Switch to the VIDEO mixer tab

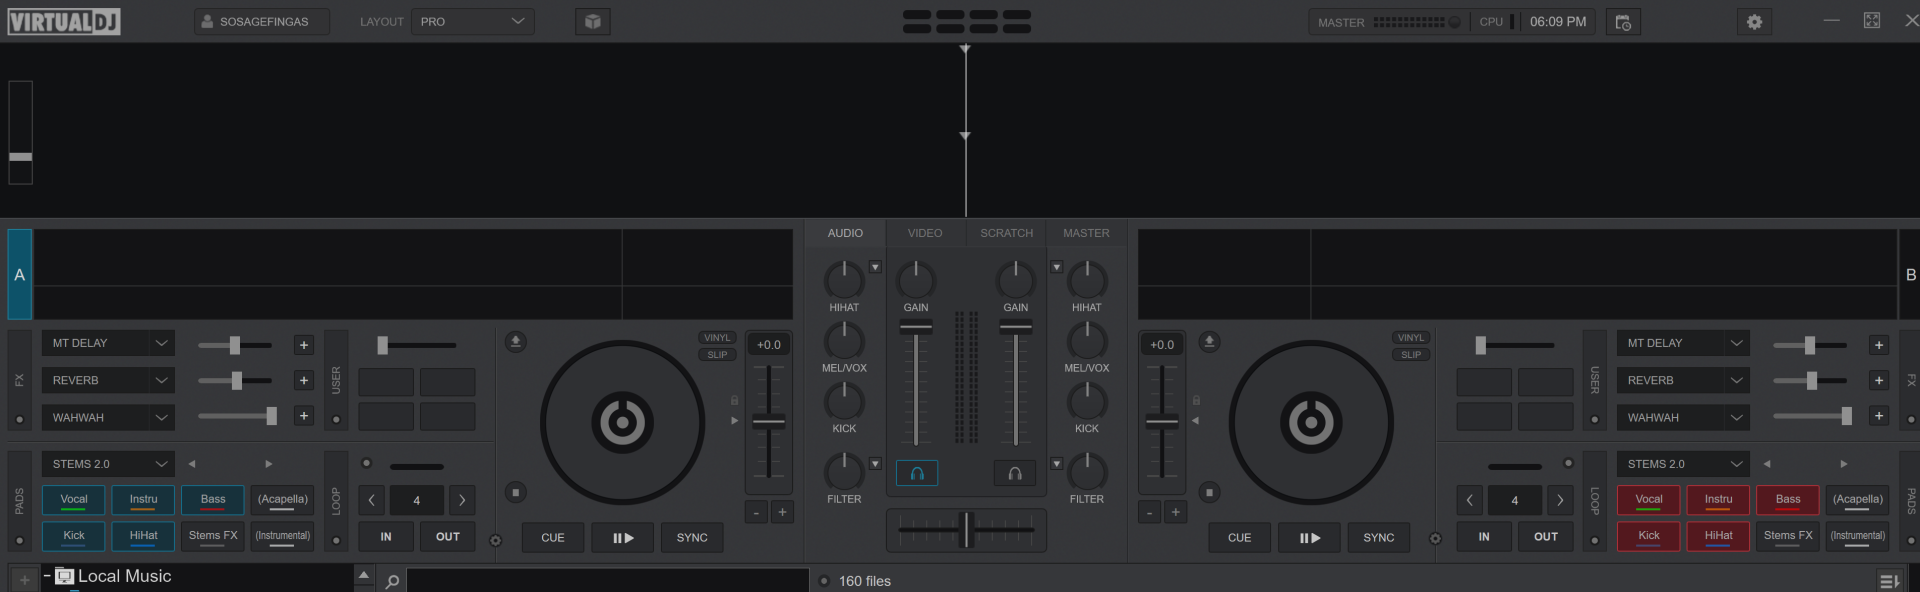tap(924, 233)
